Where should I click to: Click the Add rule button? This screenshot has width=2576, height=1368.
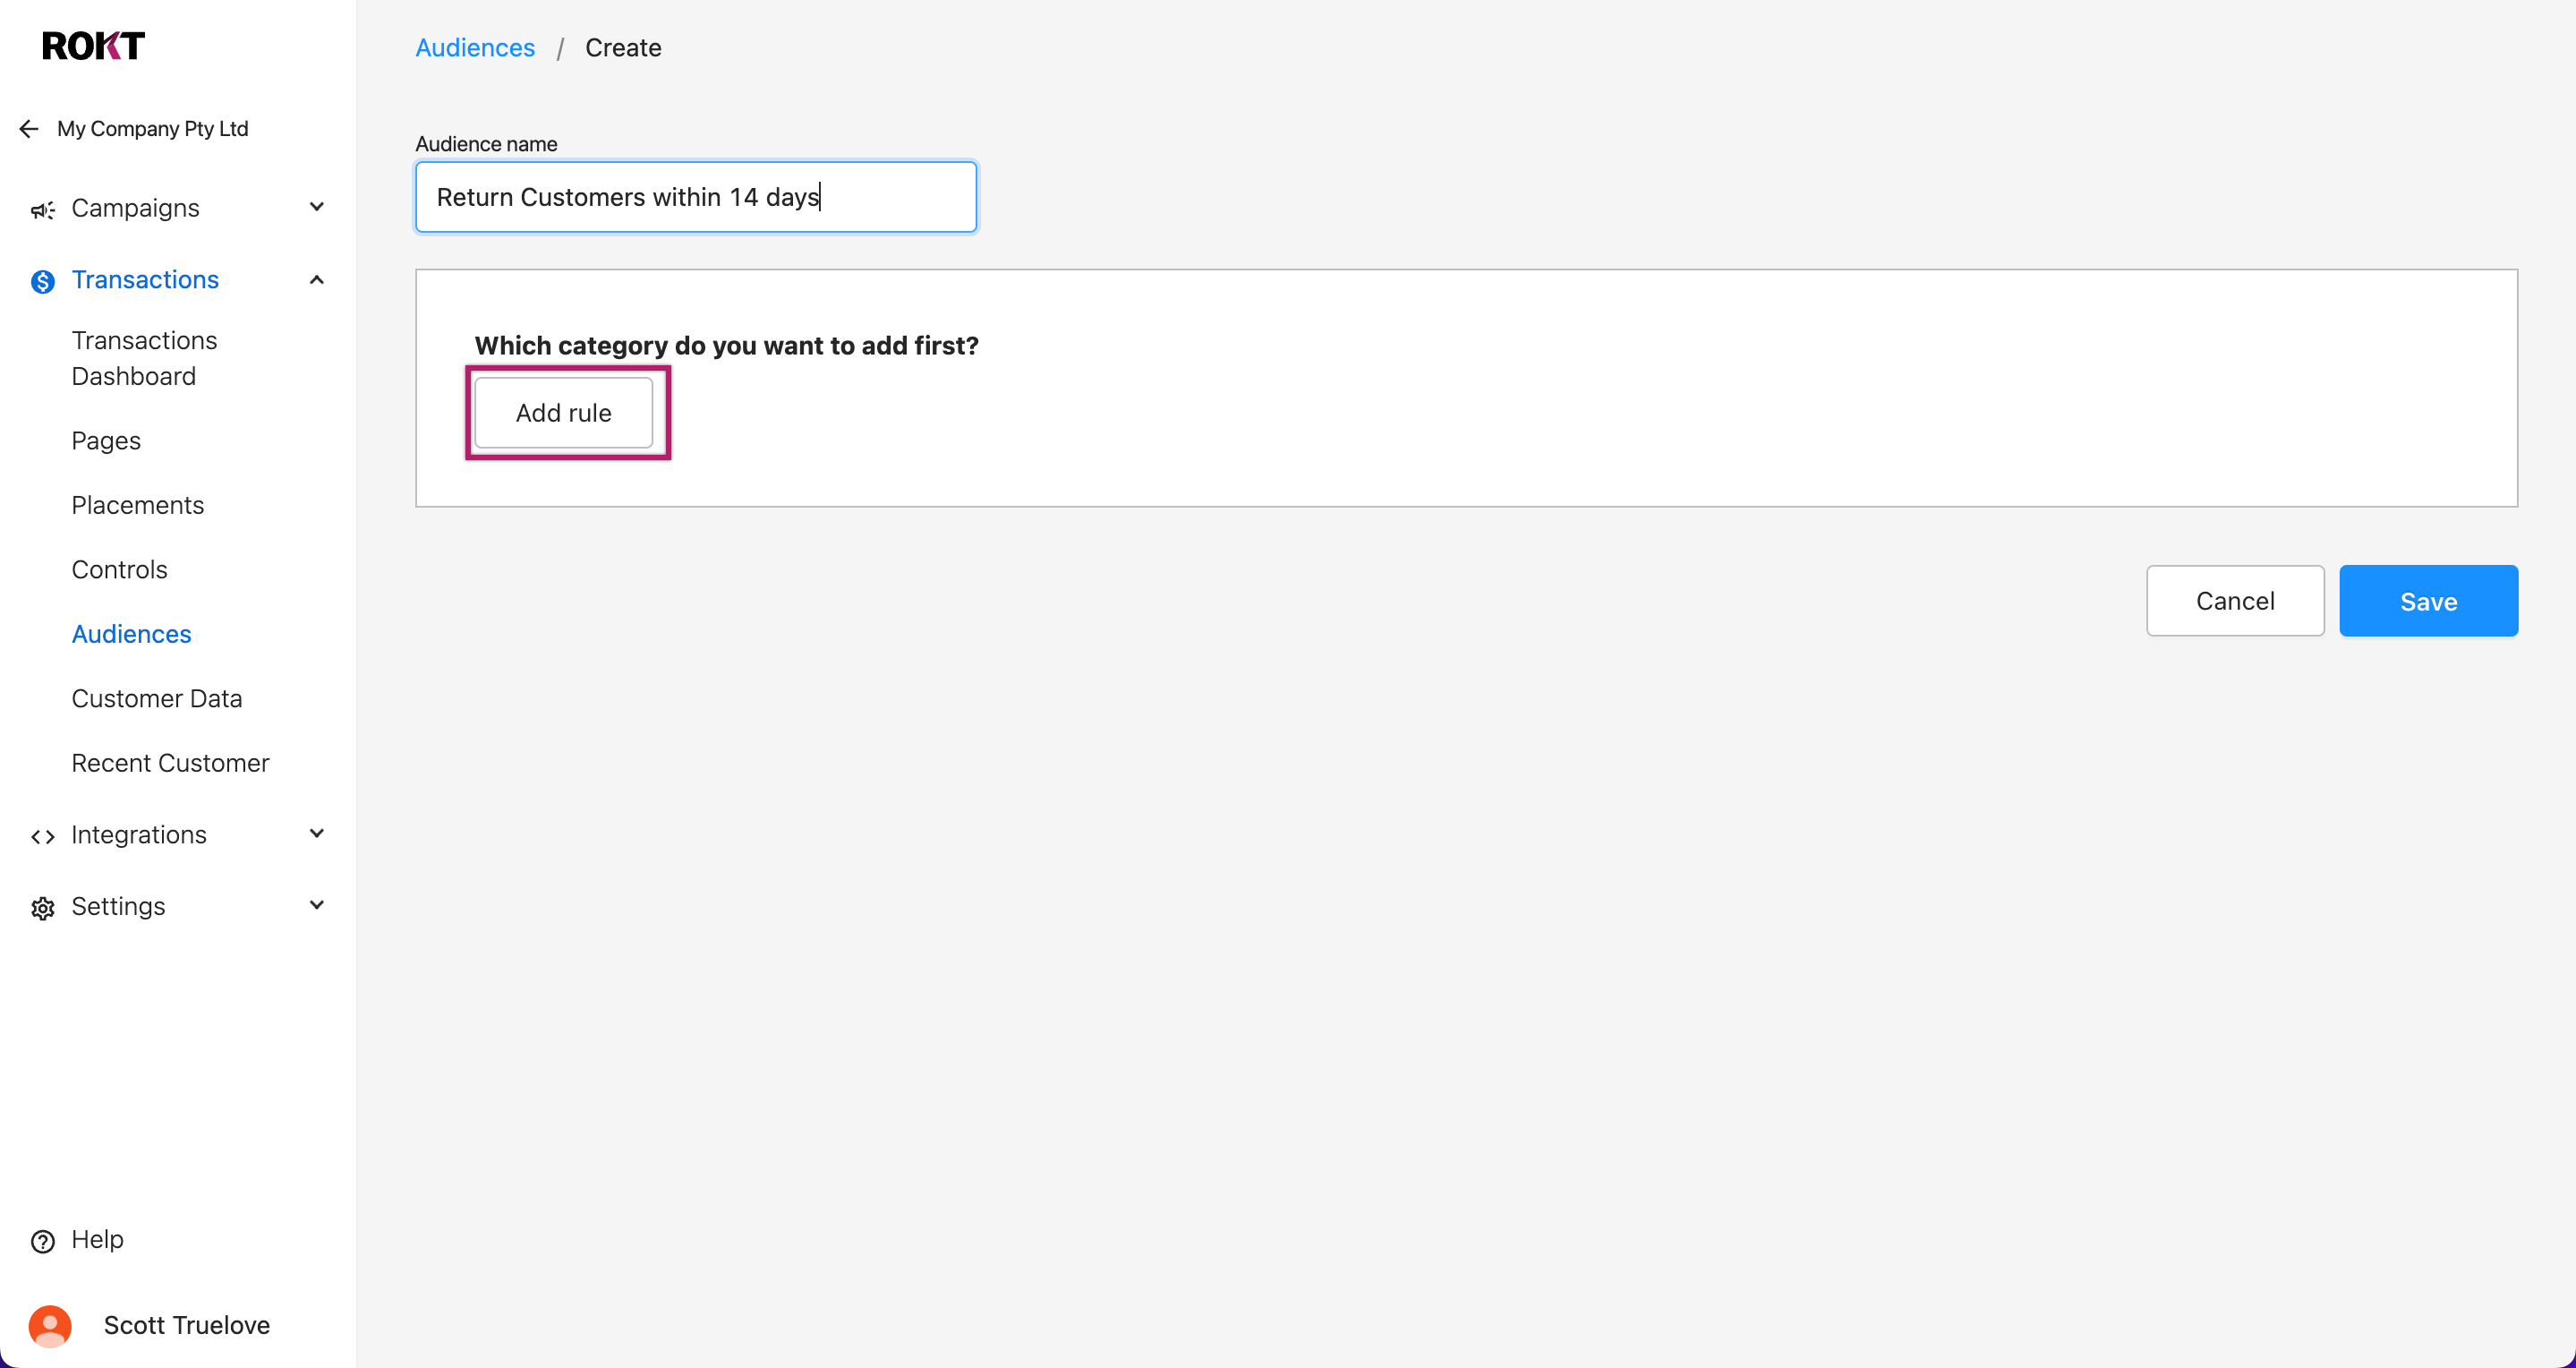click(x=564, y=412)
